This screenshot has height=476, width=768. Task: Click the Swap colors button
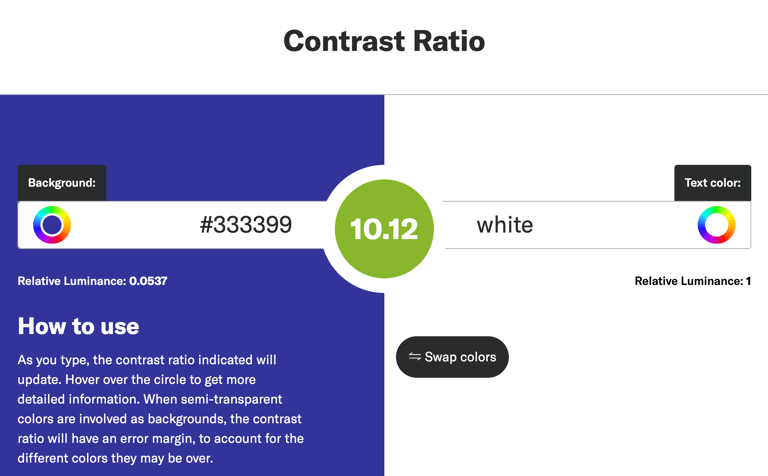coord(452,357)
